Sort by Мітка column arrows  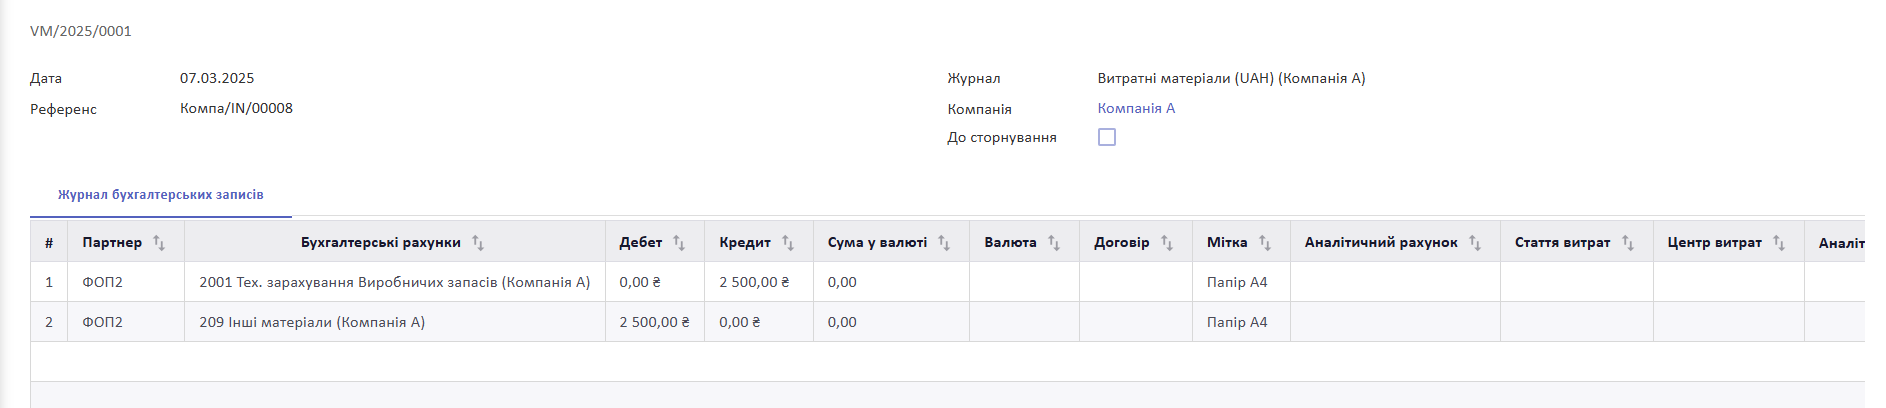coord(1265,243)
